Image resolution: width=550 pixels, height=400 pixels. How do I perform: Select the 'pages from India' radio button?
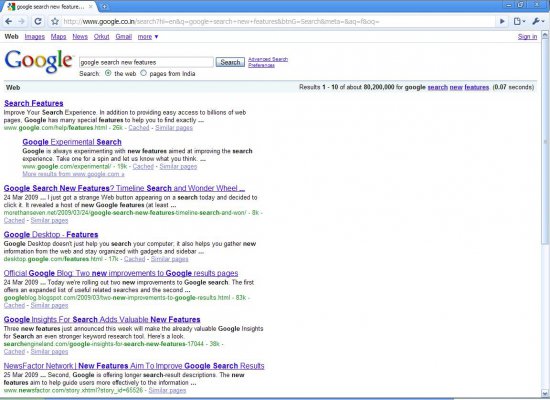tap(143, 73)
